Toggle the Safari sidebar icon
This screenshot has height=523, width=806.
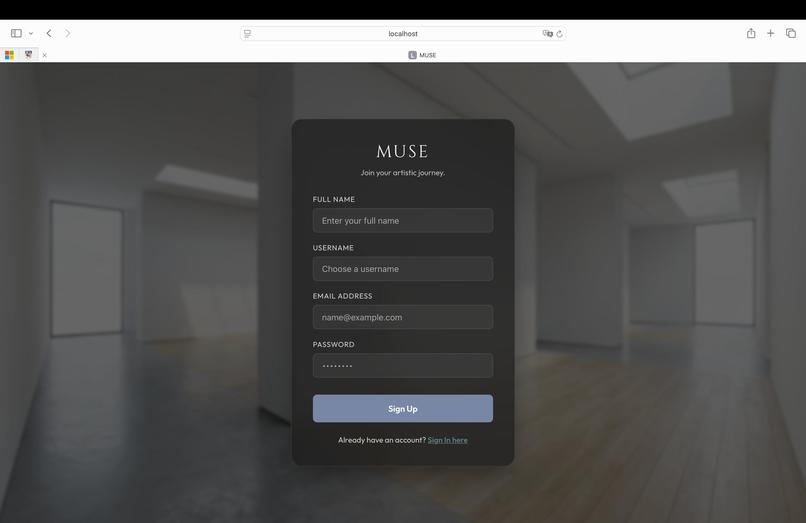coord(16,33)
